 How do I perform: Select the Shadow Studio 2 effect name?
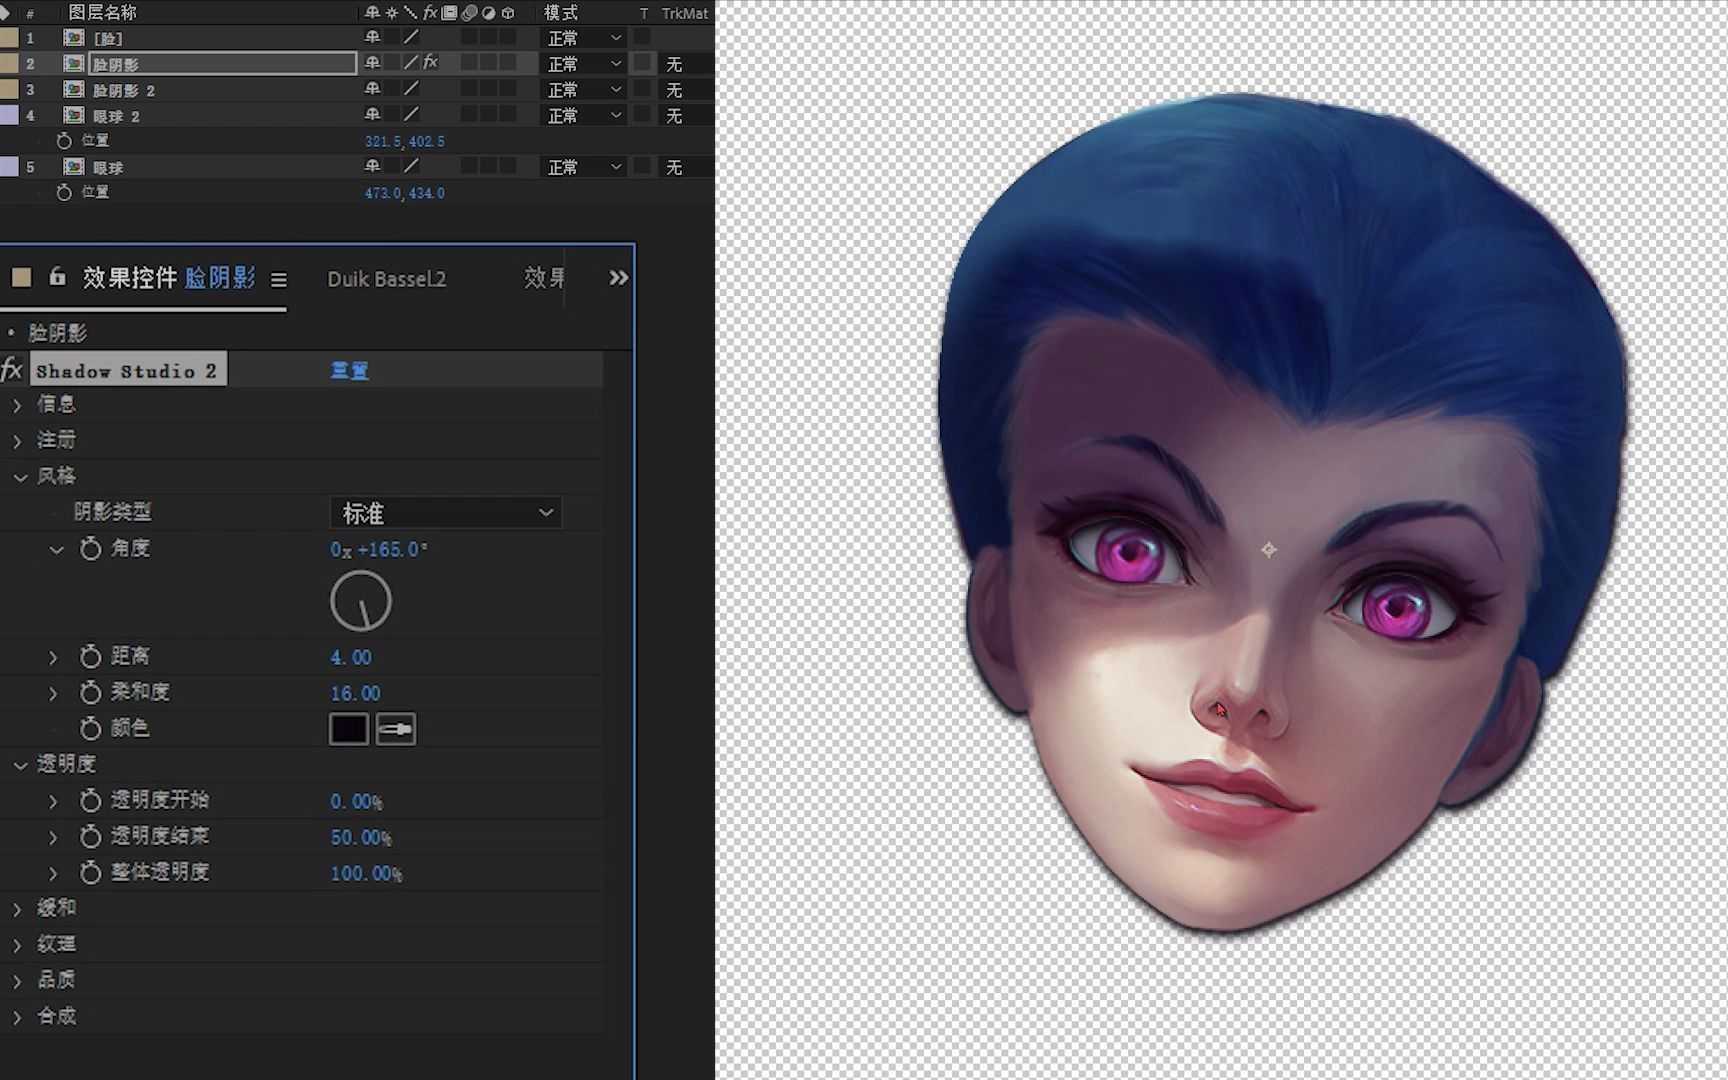(x=127, y=370)
